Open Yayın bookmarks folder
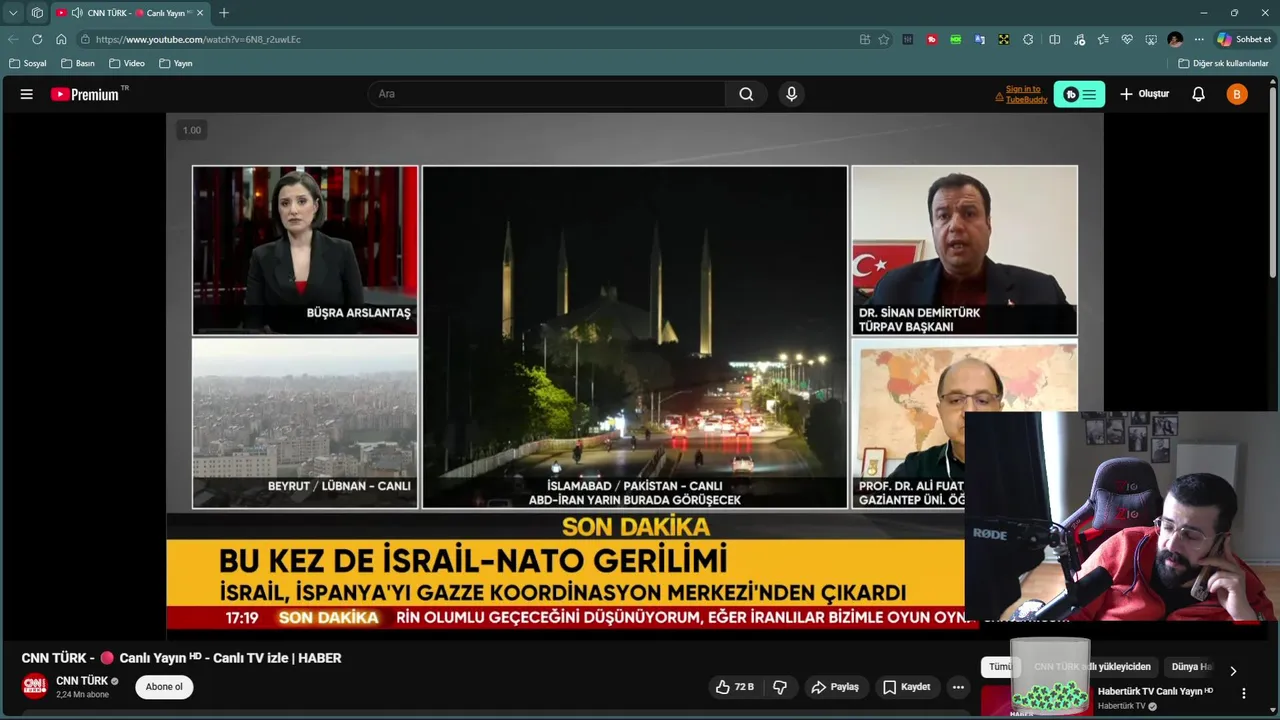1280x720 pixels. [x=176, y=63]
